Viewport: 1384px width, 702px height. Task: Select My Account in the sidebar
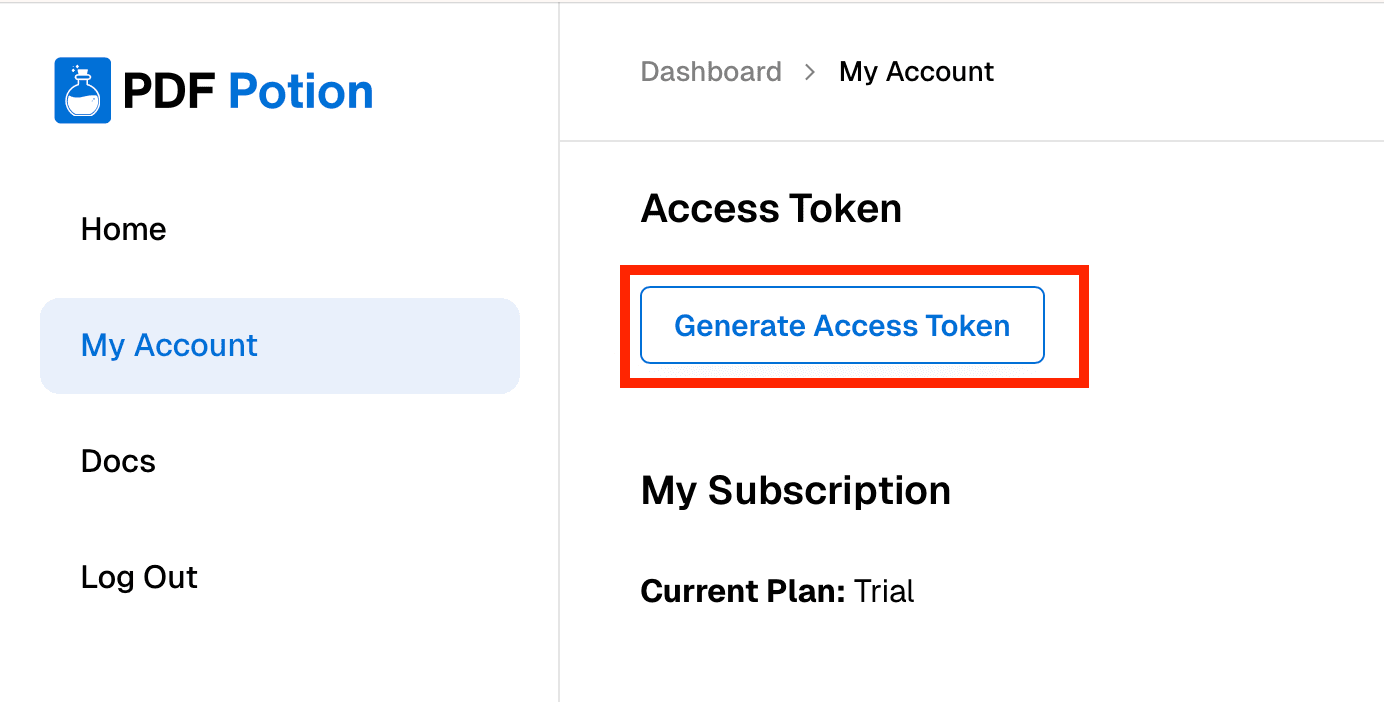click(x=169, y=346)
